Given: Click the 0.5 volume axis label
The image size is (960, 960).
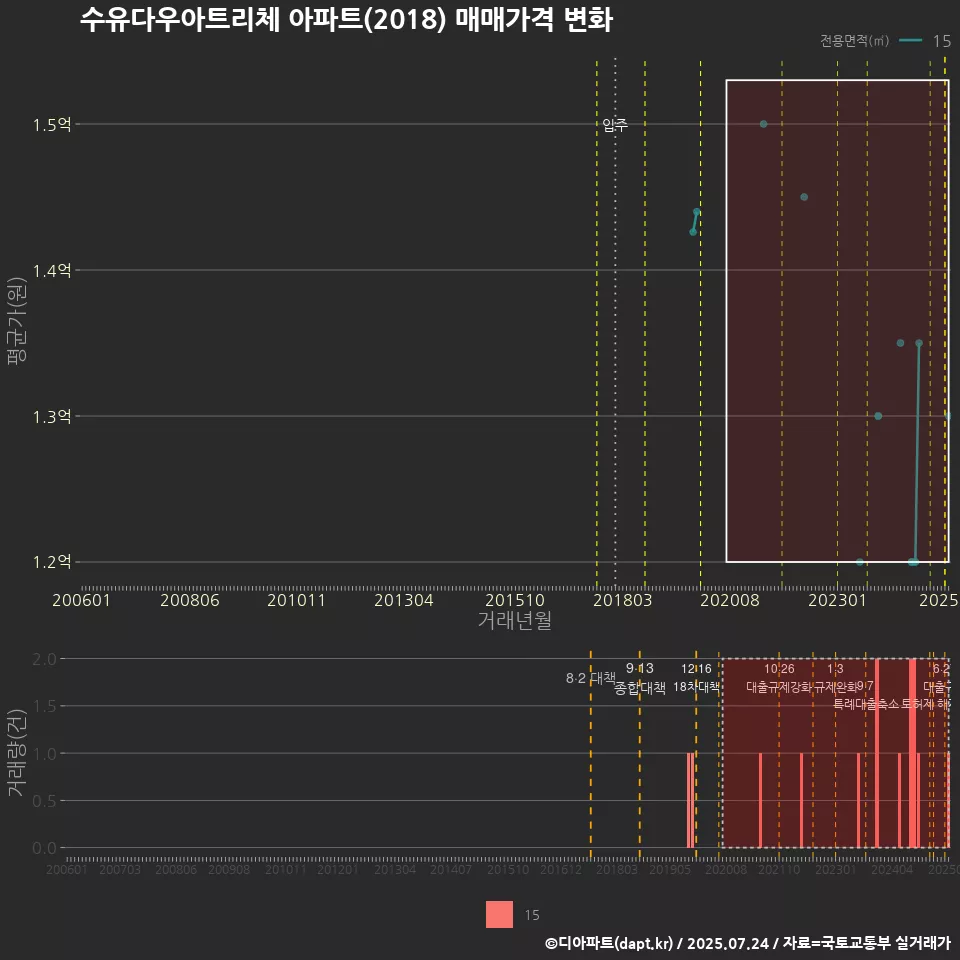Looking at the screenshot, I should pyautogui.click(x=44, y=801).
